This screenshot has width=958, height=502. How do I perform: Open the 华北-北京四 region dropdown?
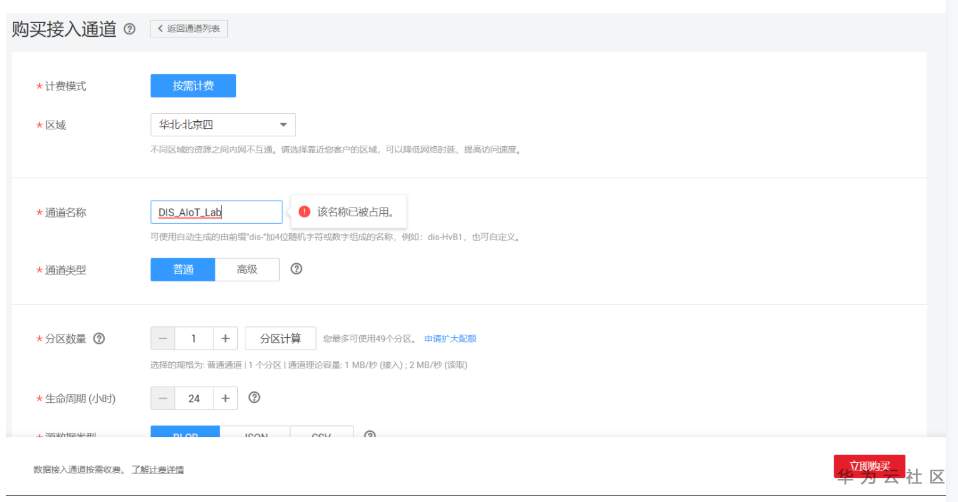(223, 125)
